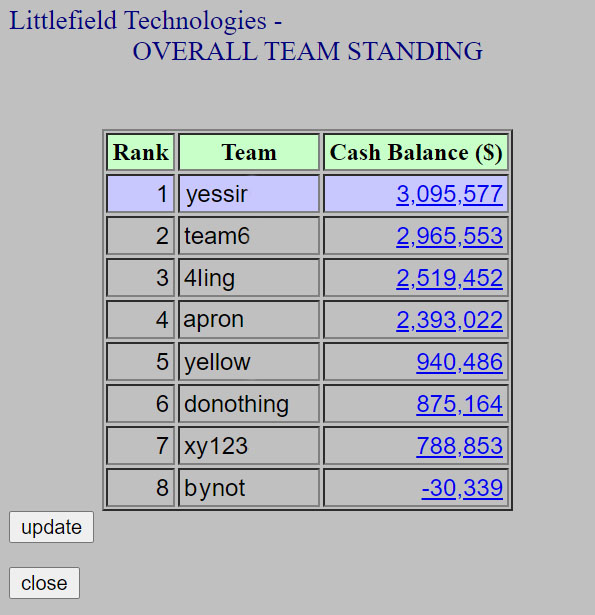Click the Cash Balance ($) column header

416,152
